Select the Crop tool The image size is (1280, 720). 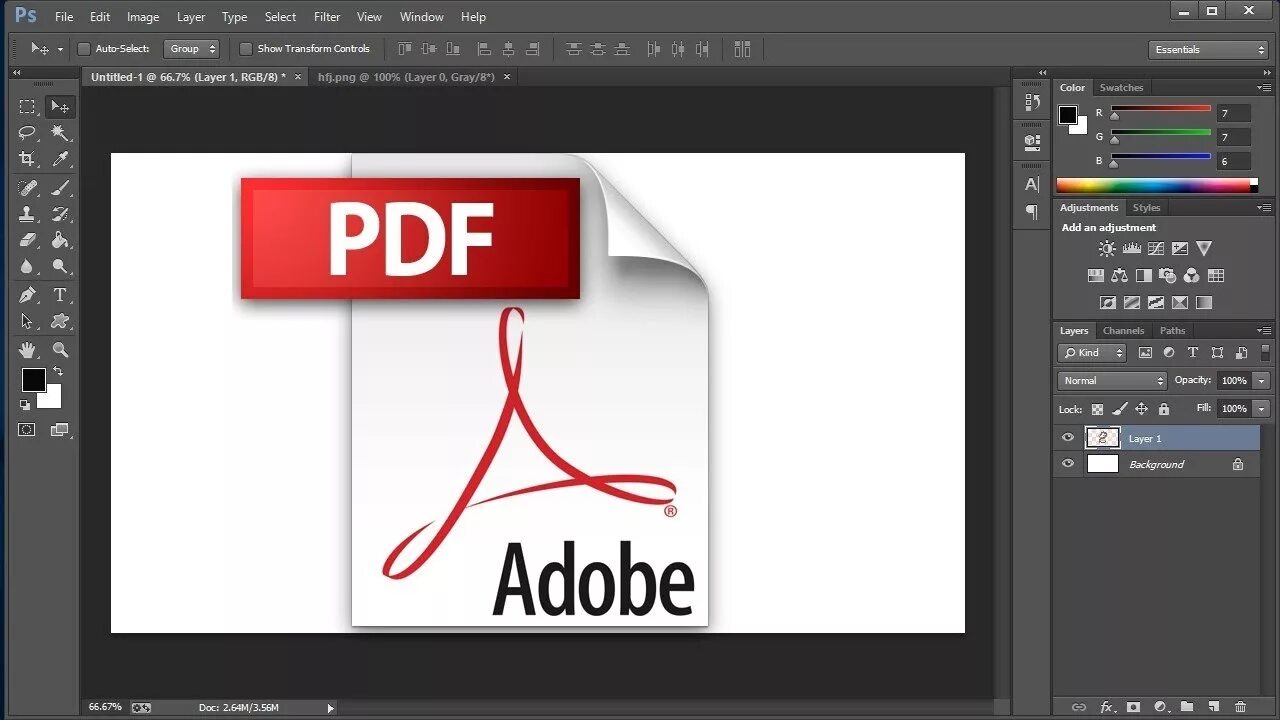[x=27, y=159]
